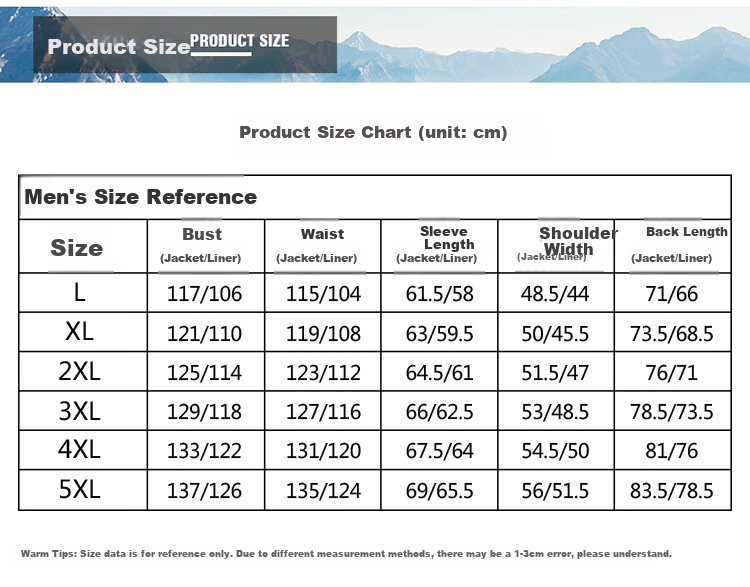Image resolution: width=750 pixels, height=587 pixels.
Task: Click the Warm Tips note text
Action: coord(346,554)
